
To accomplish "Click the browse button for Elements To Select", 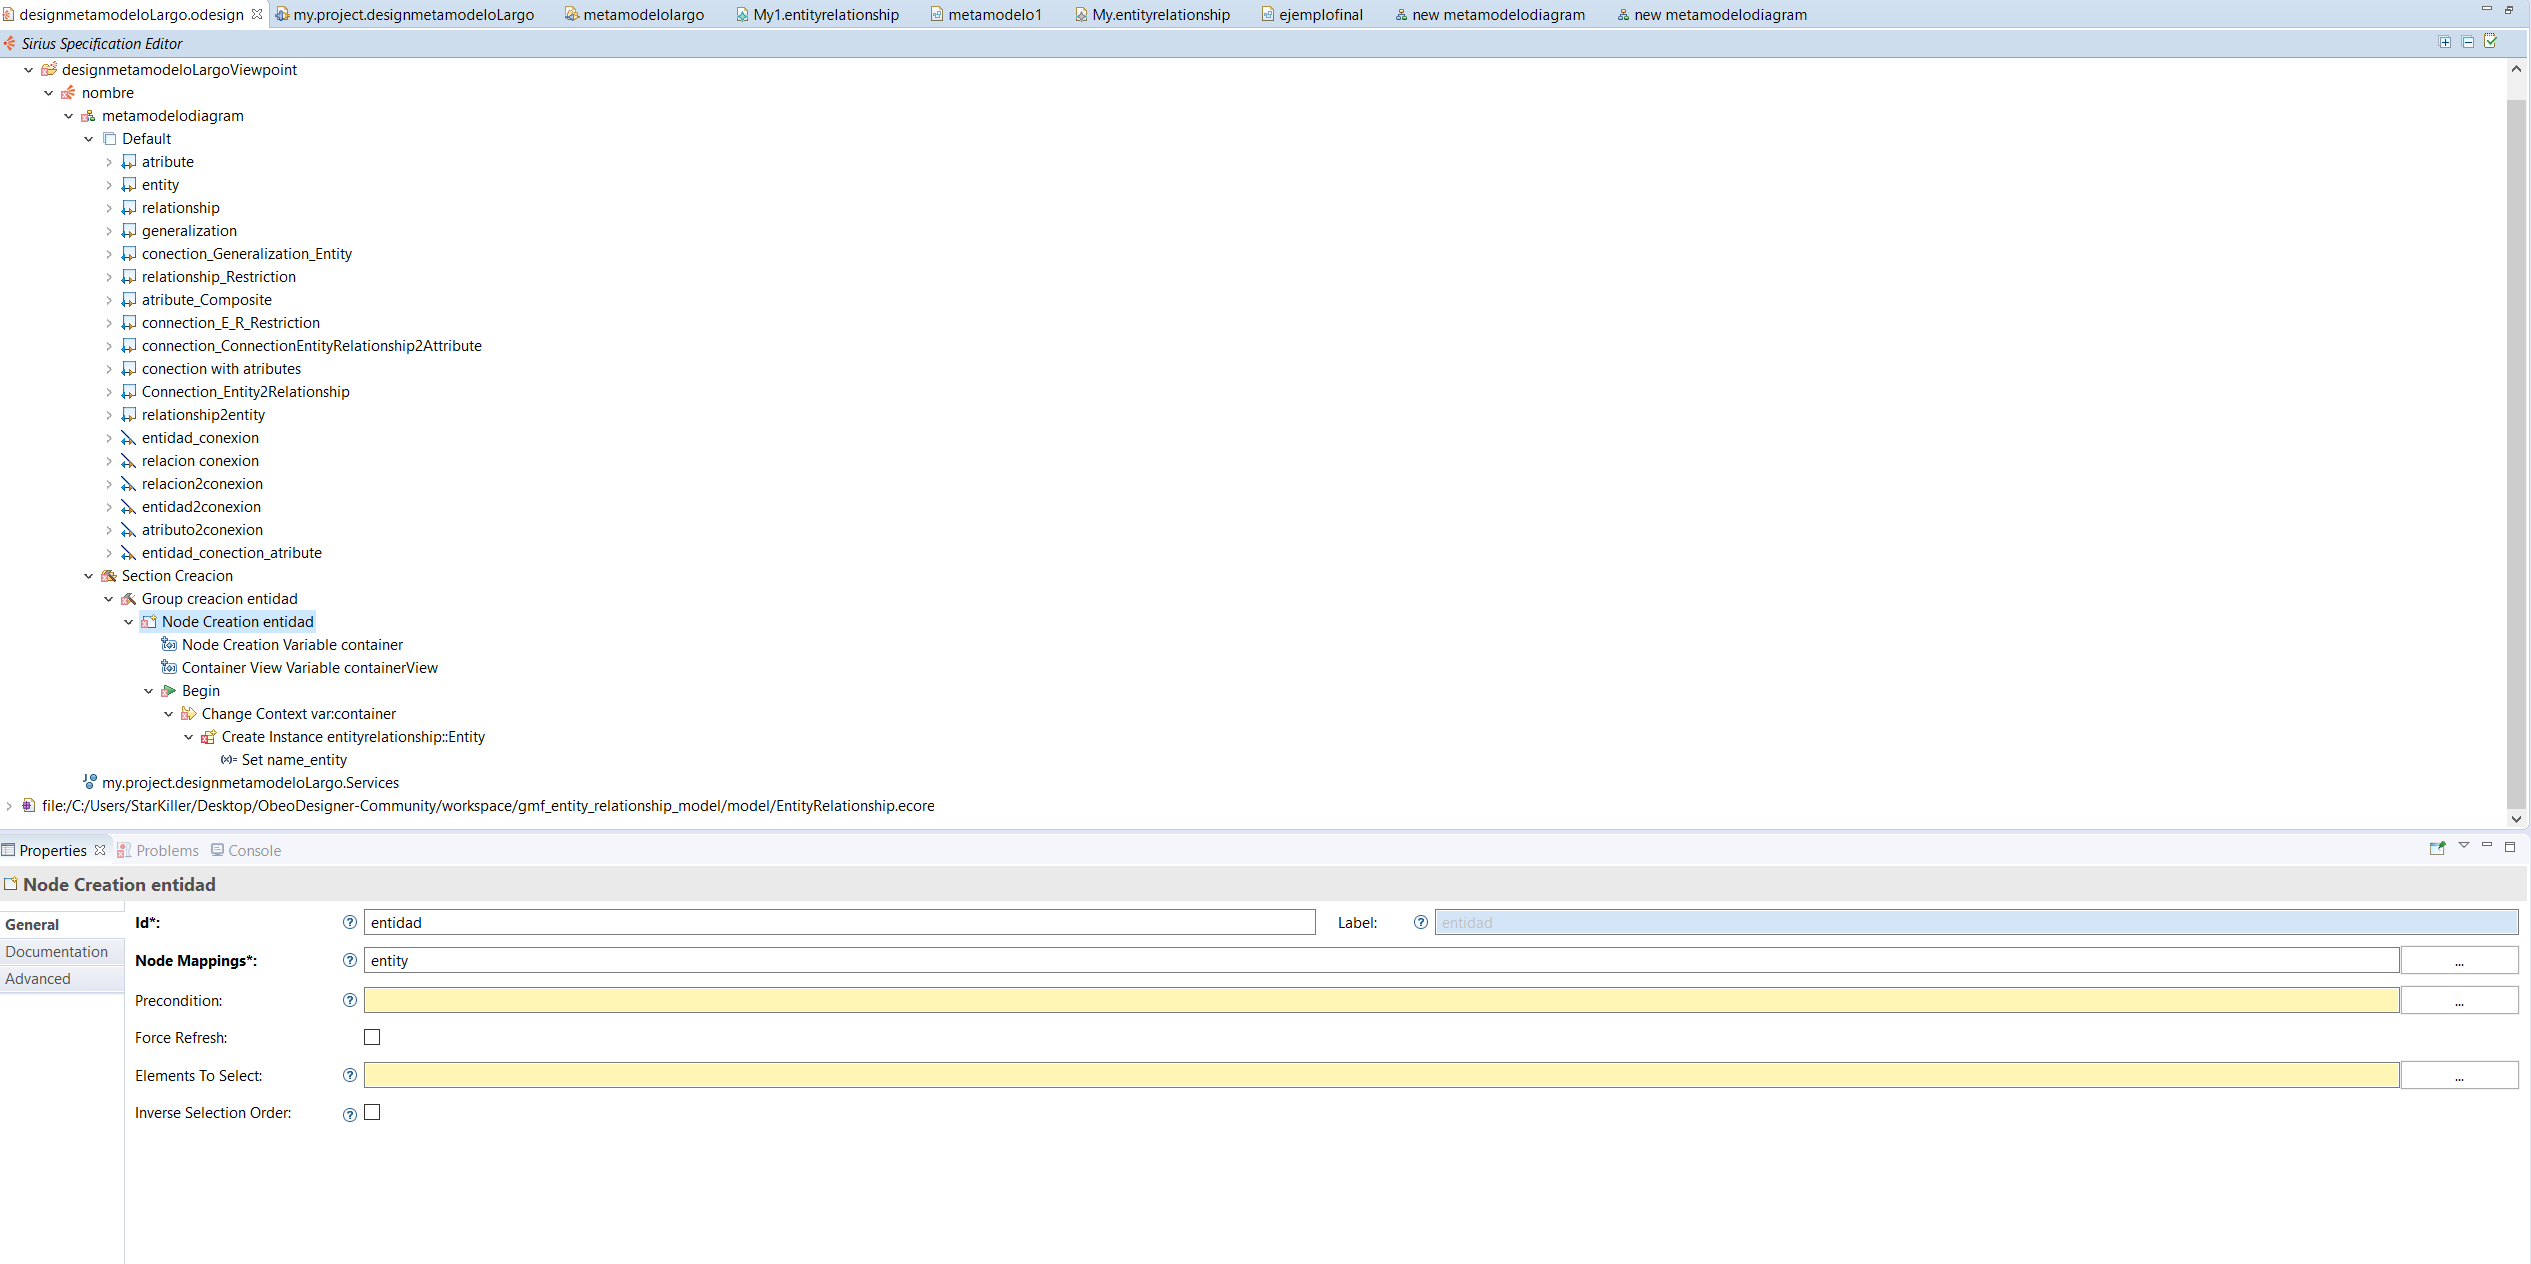I will 2459,1076.
